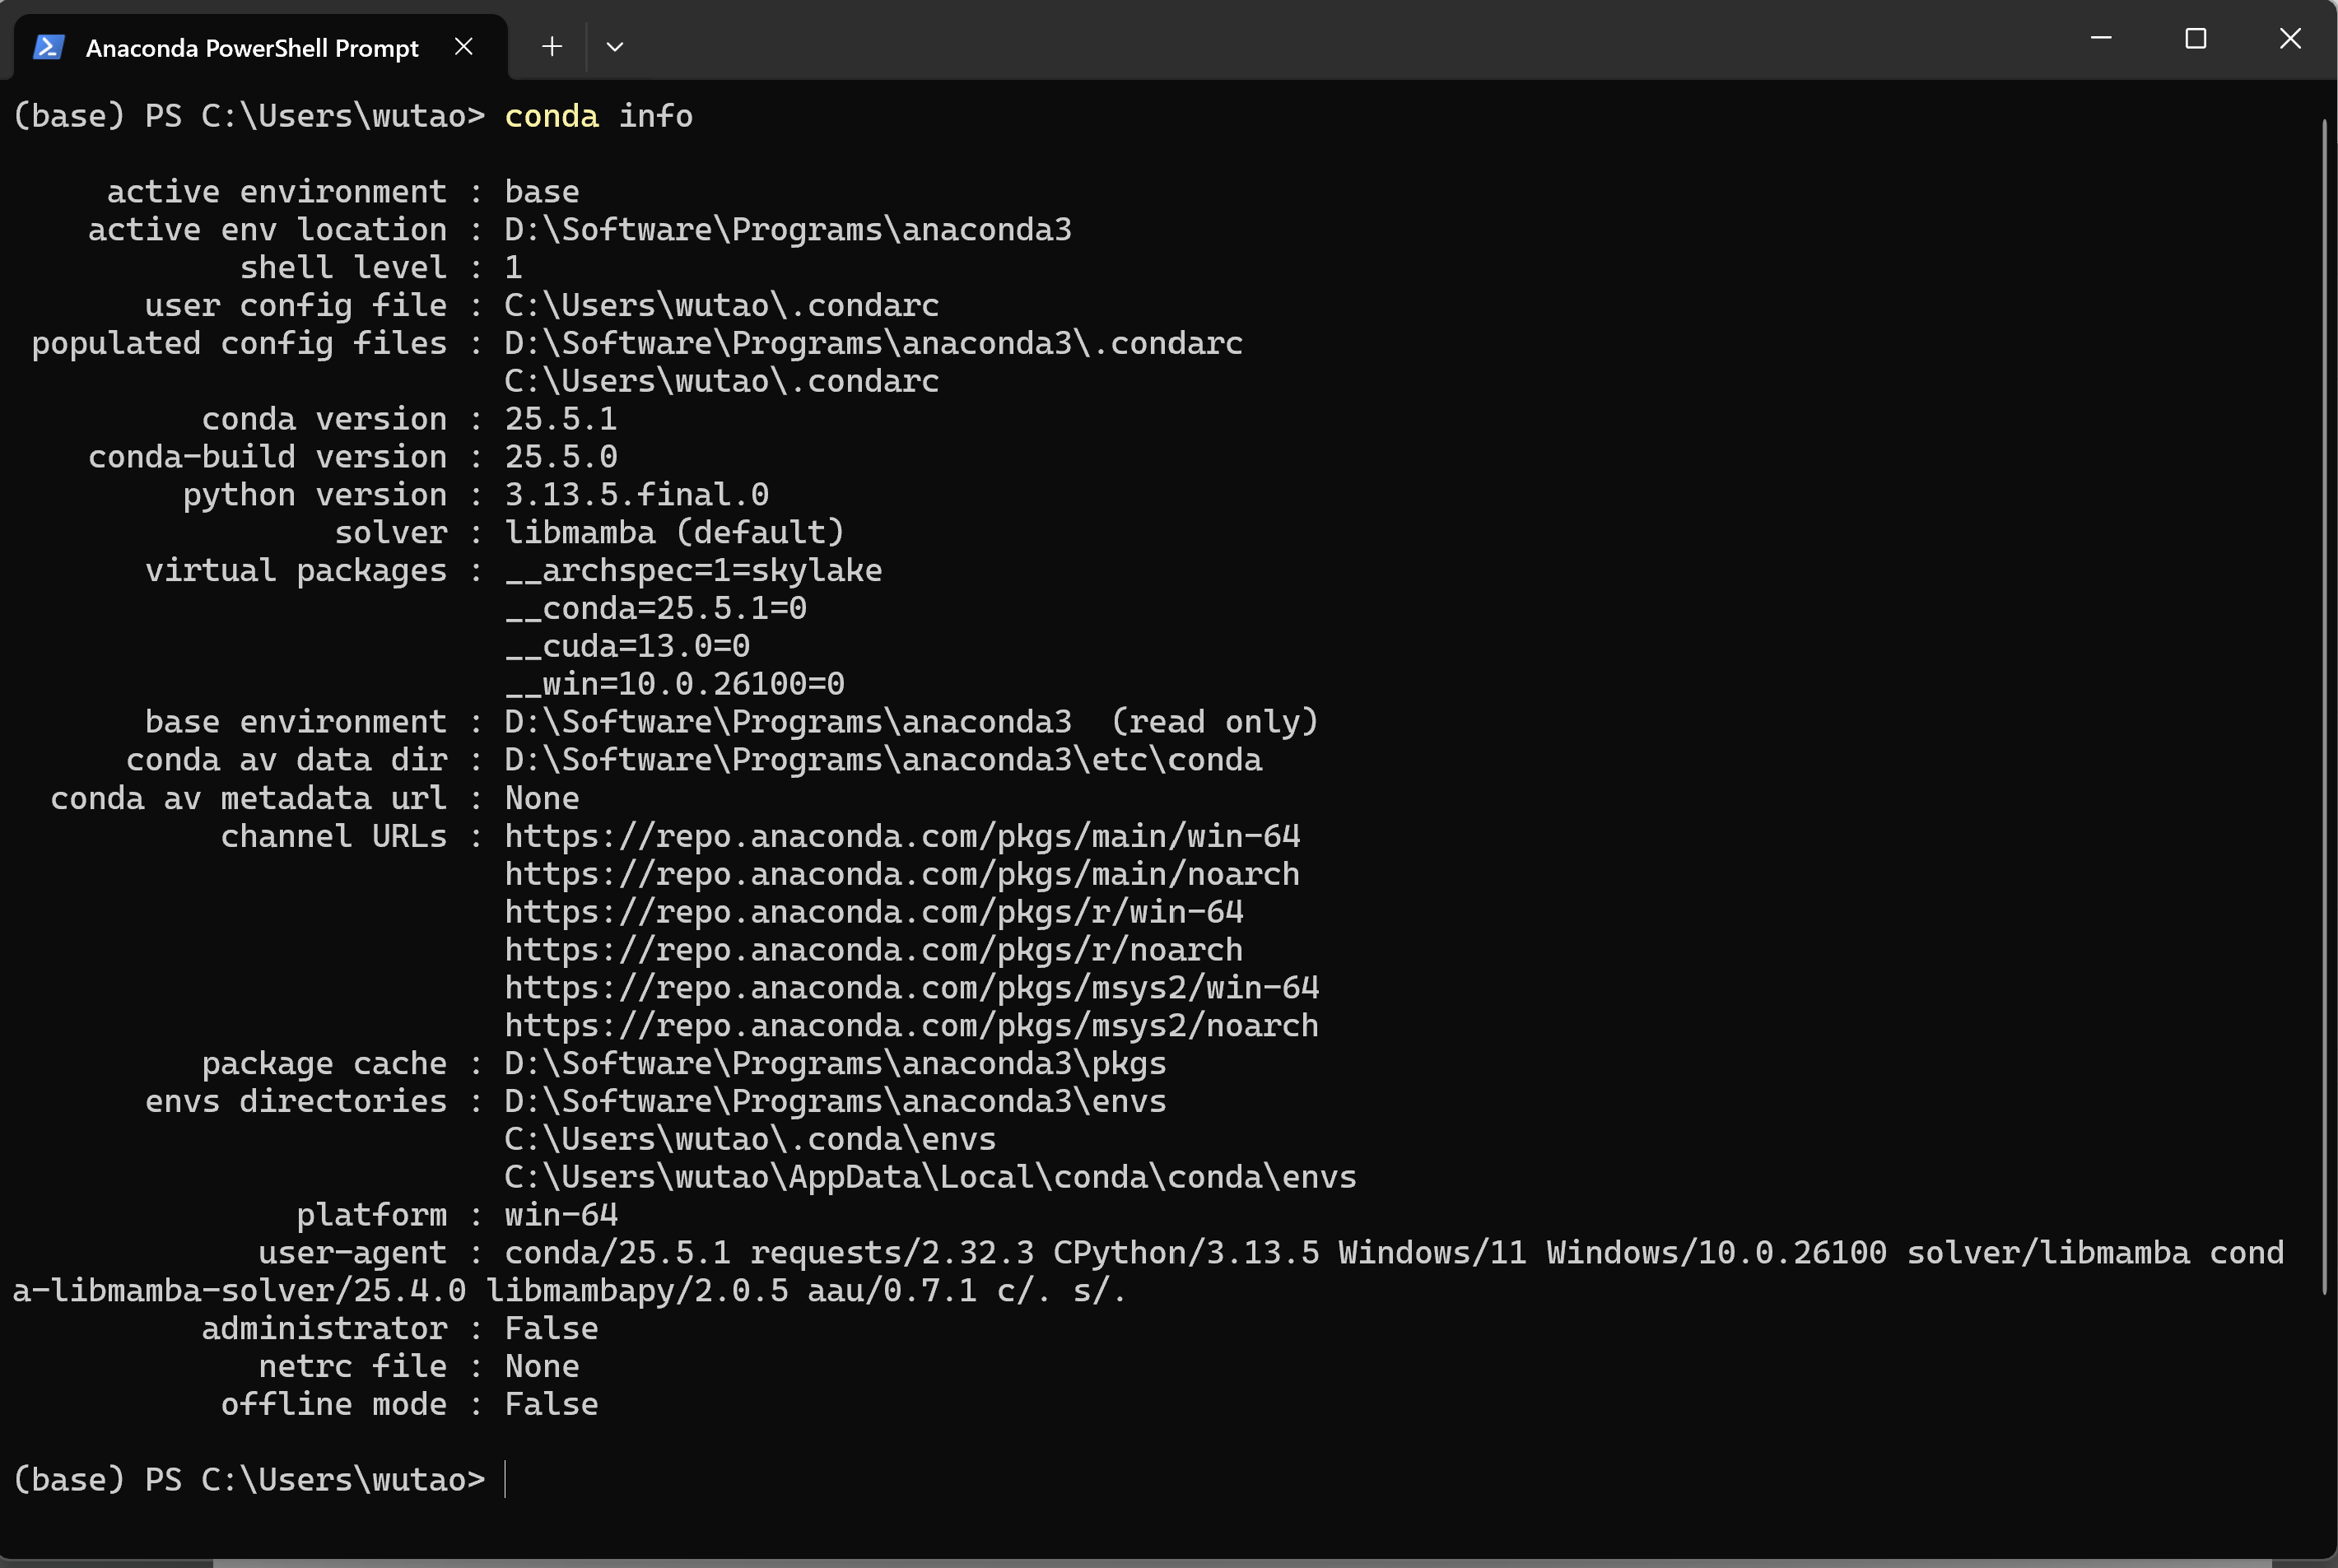
Task: Open a new tab with the plus icon
Action: 552,46
